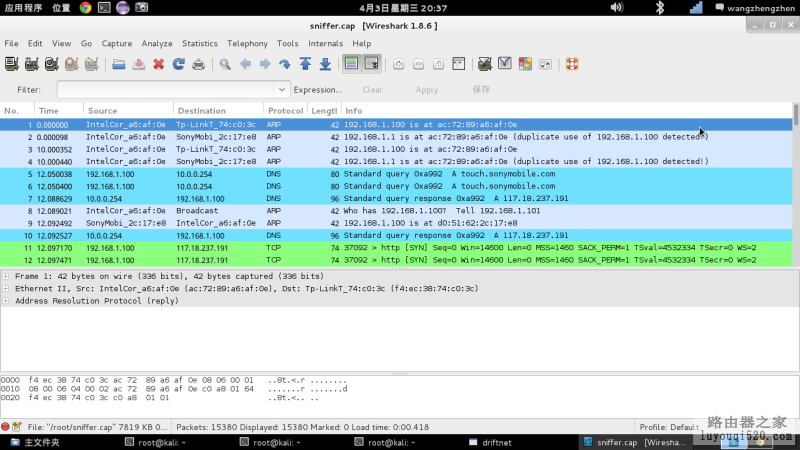Toggle colorize packet list button
Image resolution: width=800 pixels, height=450 pixels.
[352, 64]
